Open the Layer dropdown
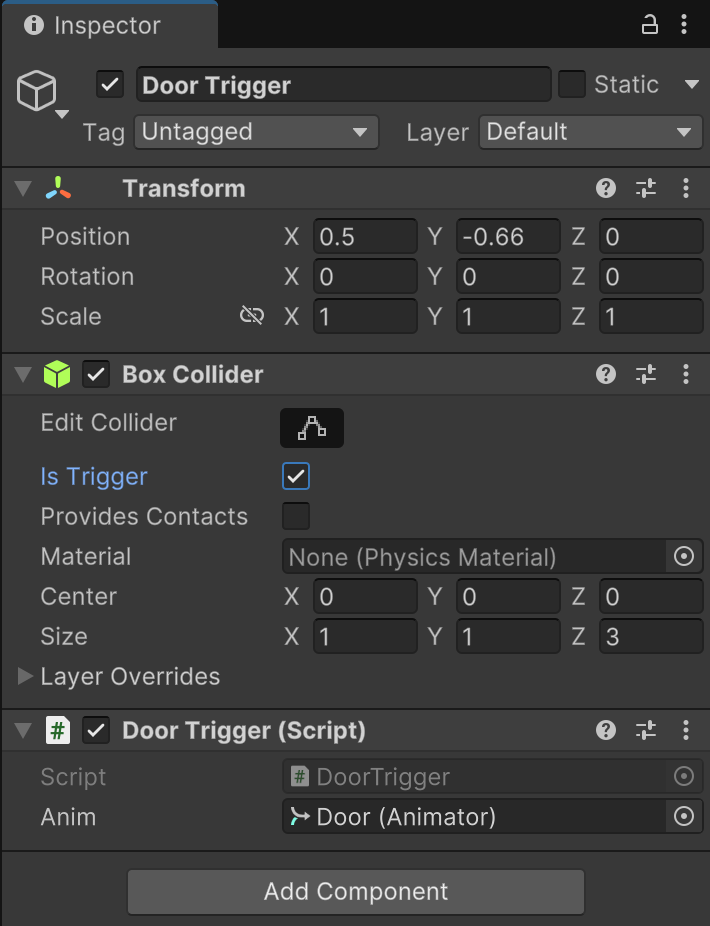710x926 pixels. click(x=590, y=132)
